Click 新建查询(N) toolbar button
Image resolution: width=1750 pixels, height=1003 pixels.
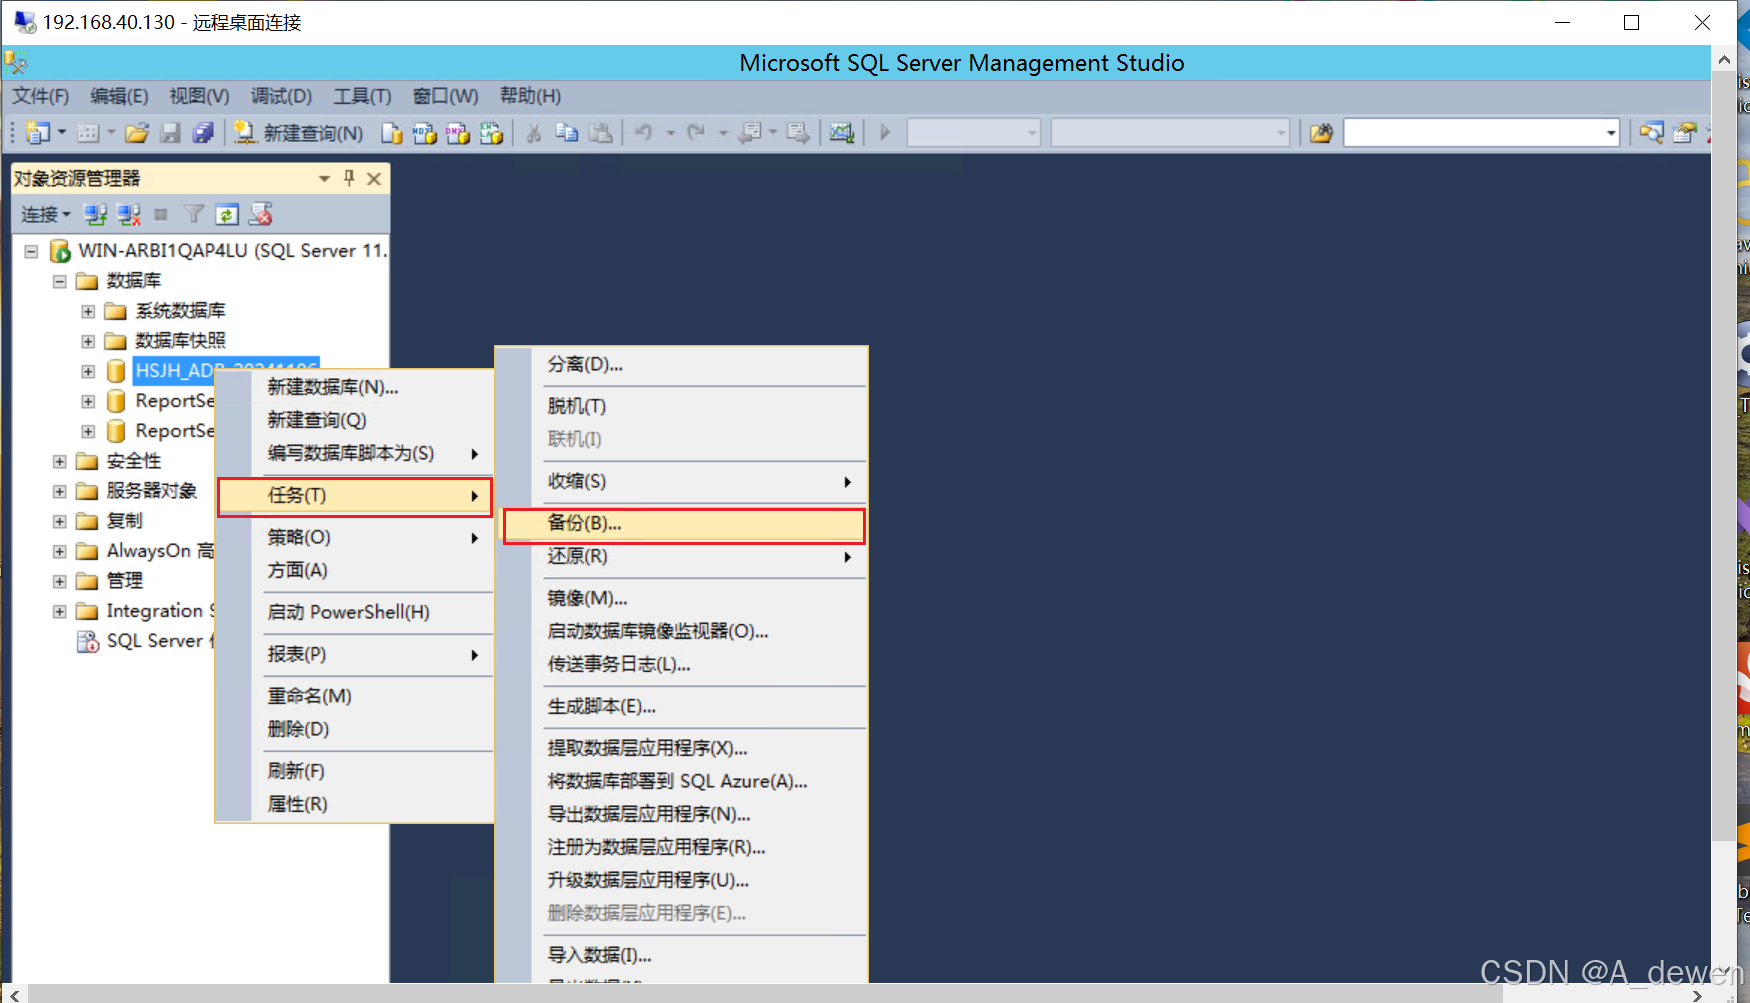tap(299, 132)
